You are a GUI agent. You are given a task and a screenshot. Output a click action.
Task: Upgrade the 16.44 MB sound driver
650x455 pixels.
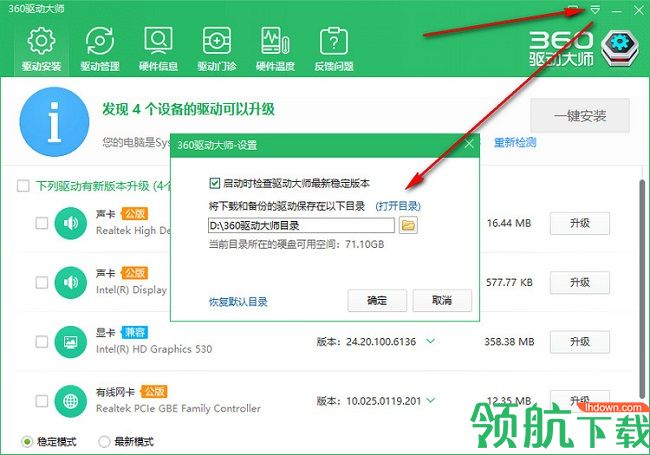[580, 223]
